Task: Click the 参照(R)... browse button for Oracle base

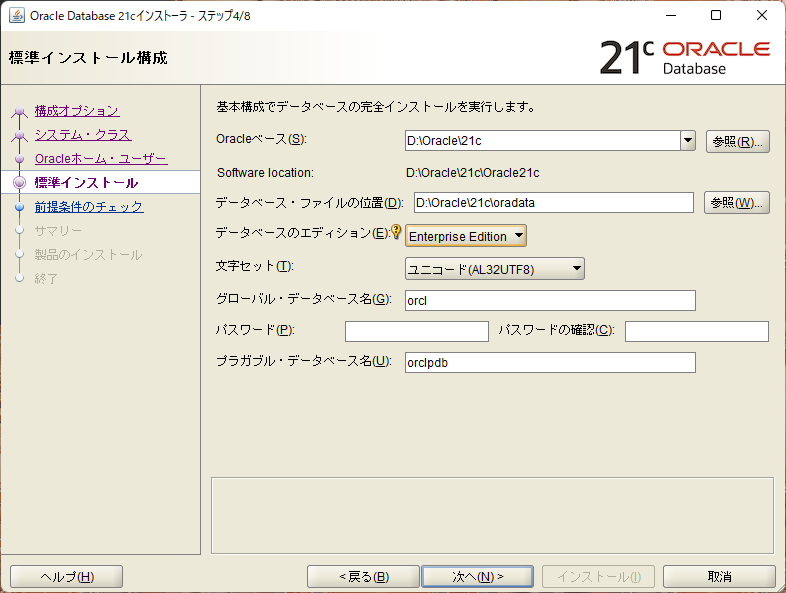Action: (x=737, y=142)
